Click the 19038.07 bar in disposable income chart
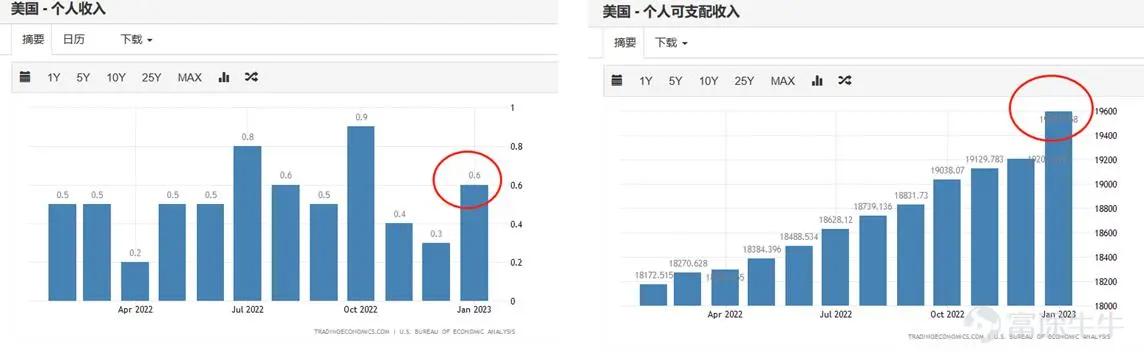The height and width of the screenshot is (361, 1144). [x=947, y=242]
